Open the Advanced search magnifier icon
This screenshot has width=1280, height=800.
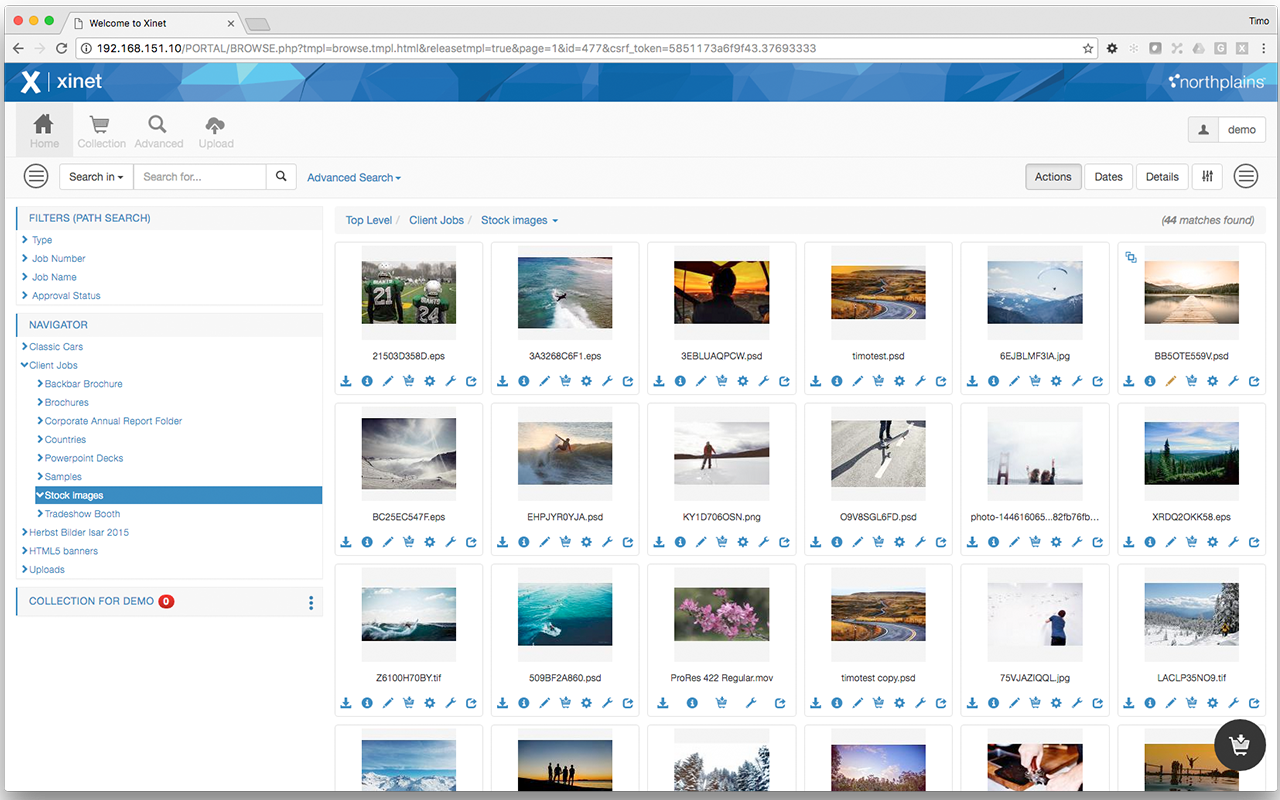(158, 130)
